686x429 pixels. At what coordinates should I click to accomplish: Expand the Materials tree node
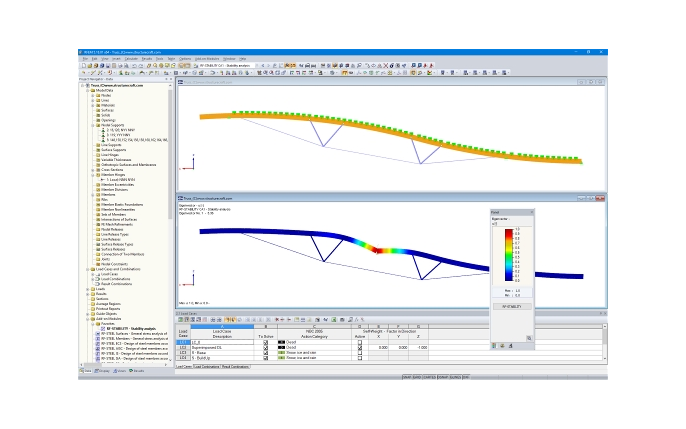coord(93,105)
